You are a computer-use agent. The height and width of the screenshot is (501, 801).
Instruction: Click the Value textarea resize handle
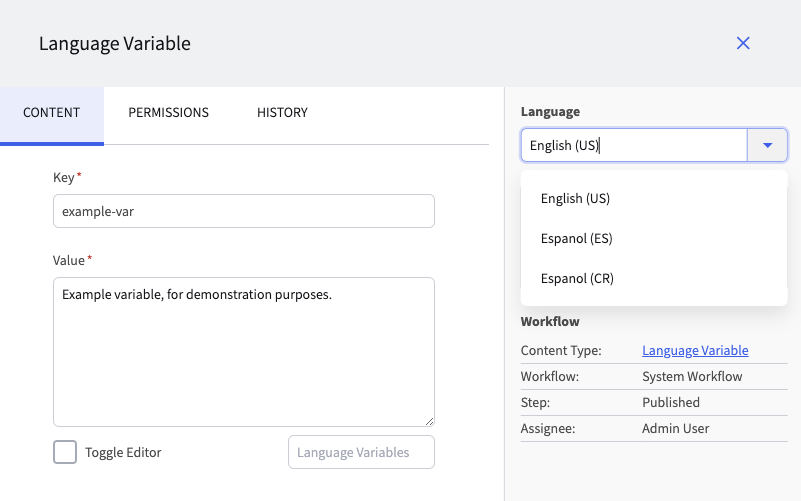point(429,421)
